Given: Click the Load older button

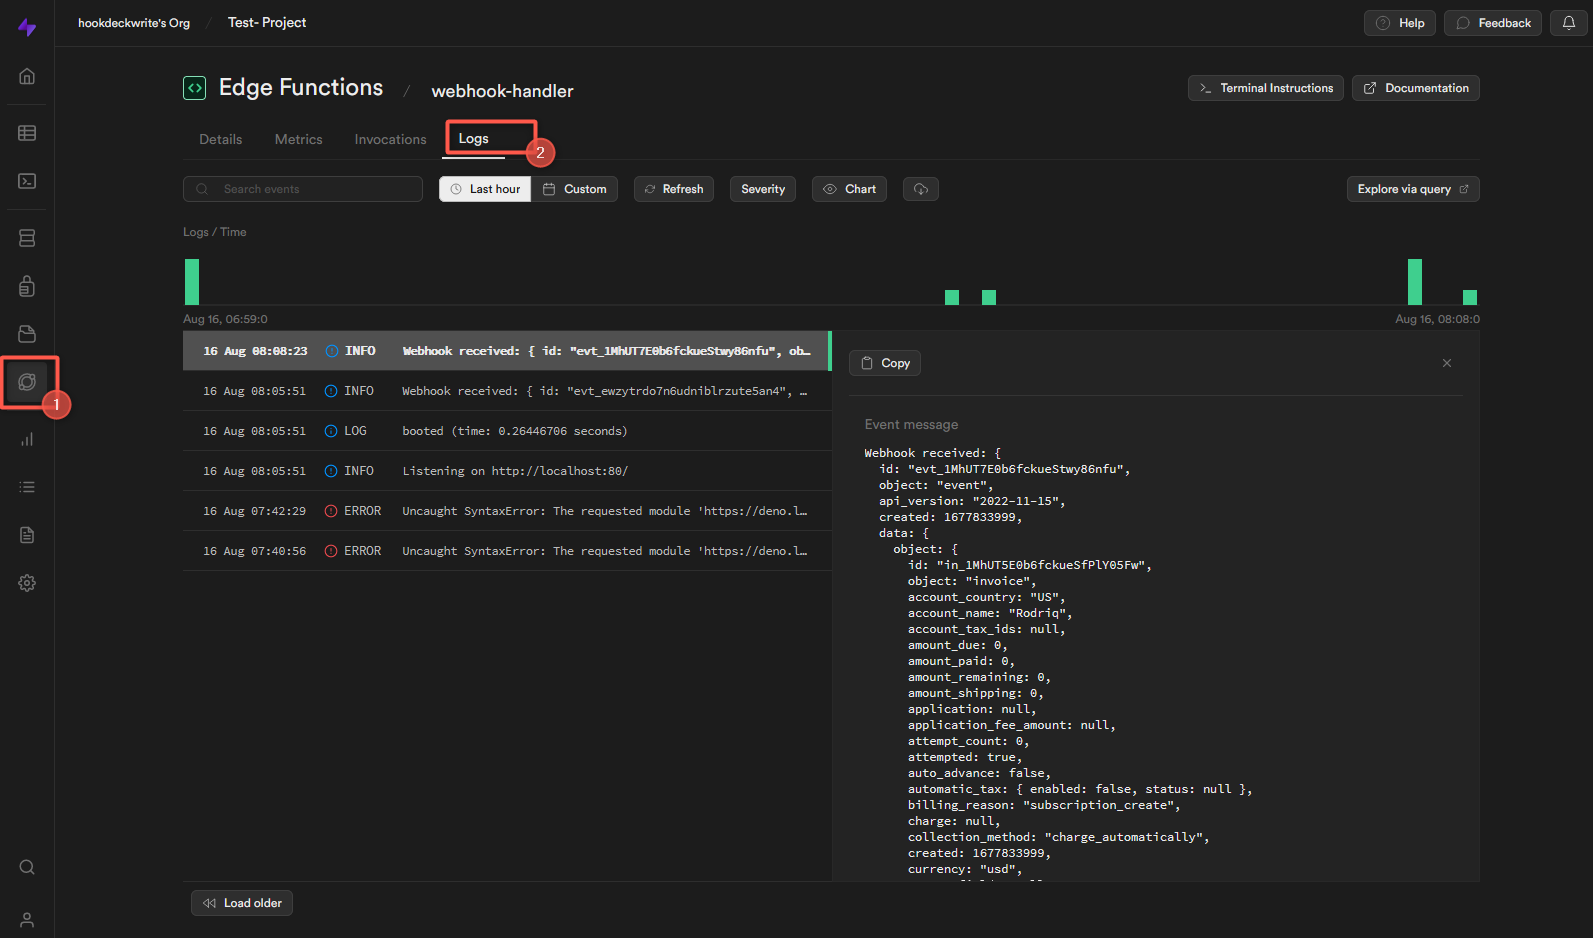Looking at the screenshot, I should click(242, 903).
